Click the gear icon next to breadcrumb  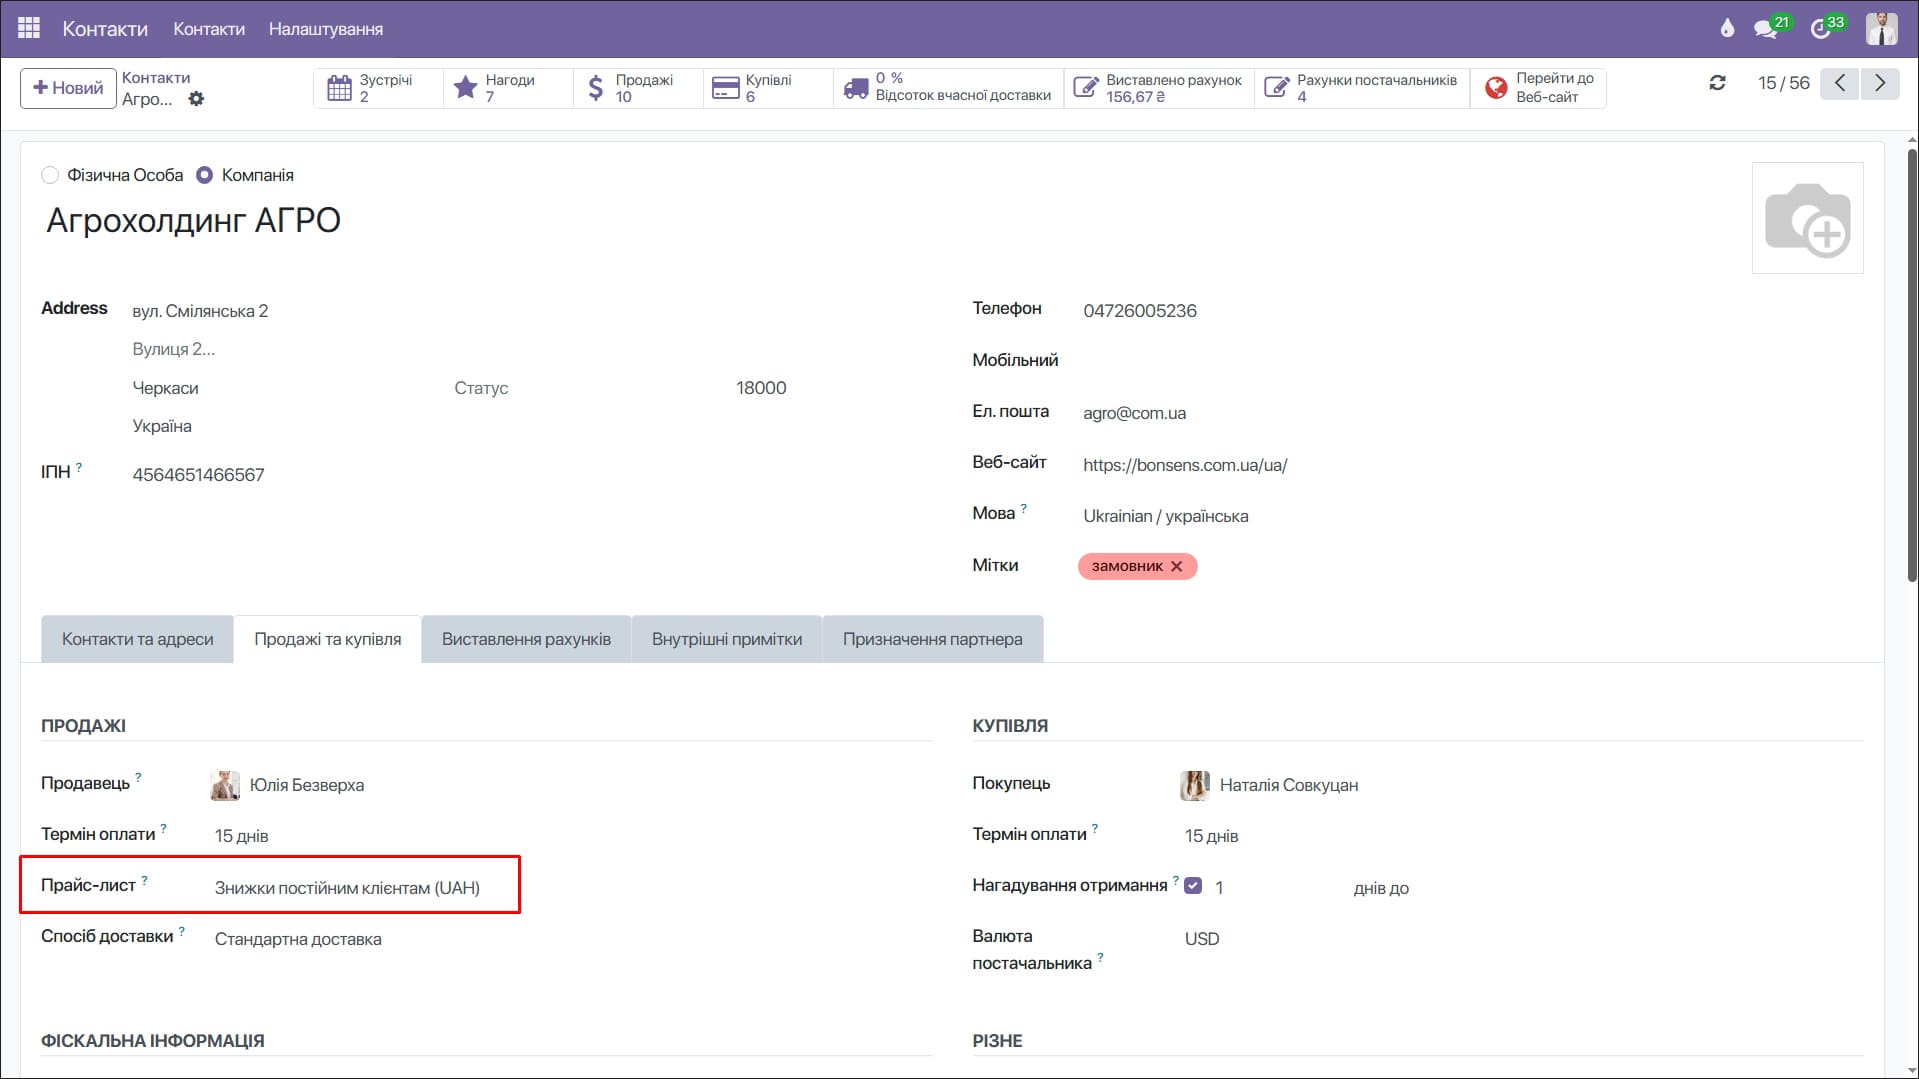click(196, 99)
